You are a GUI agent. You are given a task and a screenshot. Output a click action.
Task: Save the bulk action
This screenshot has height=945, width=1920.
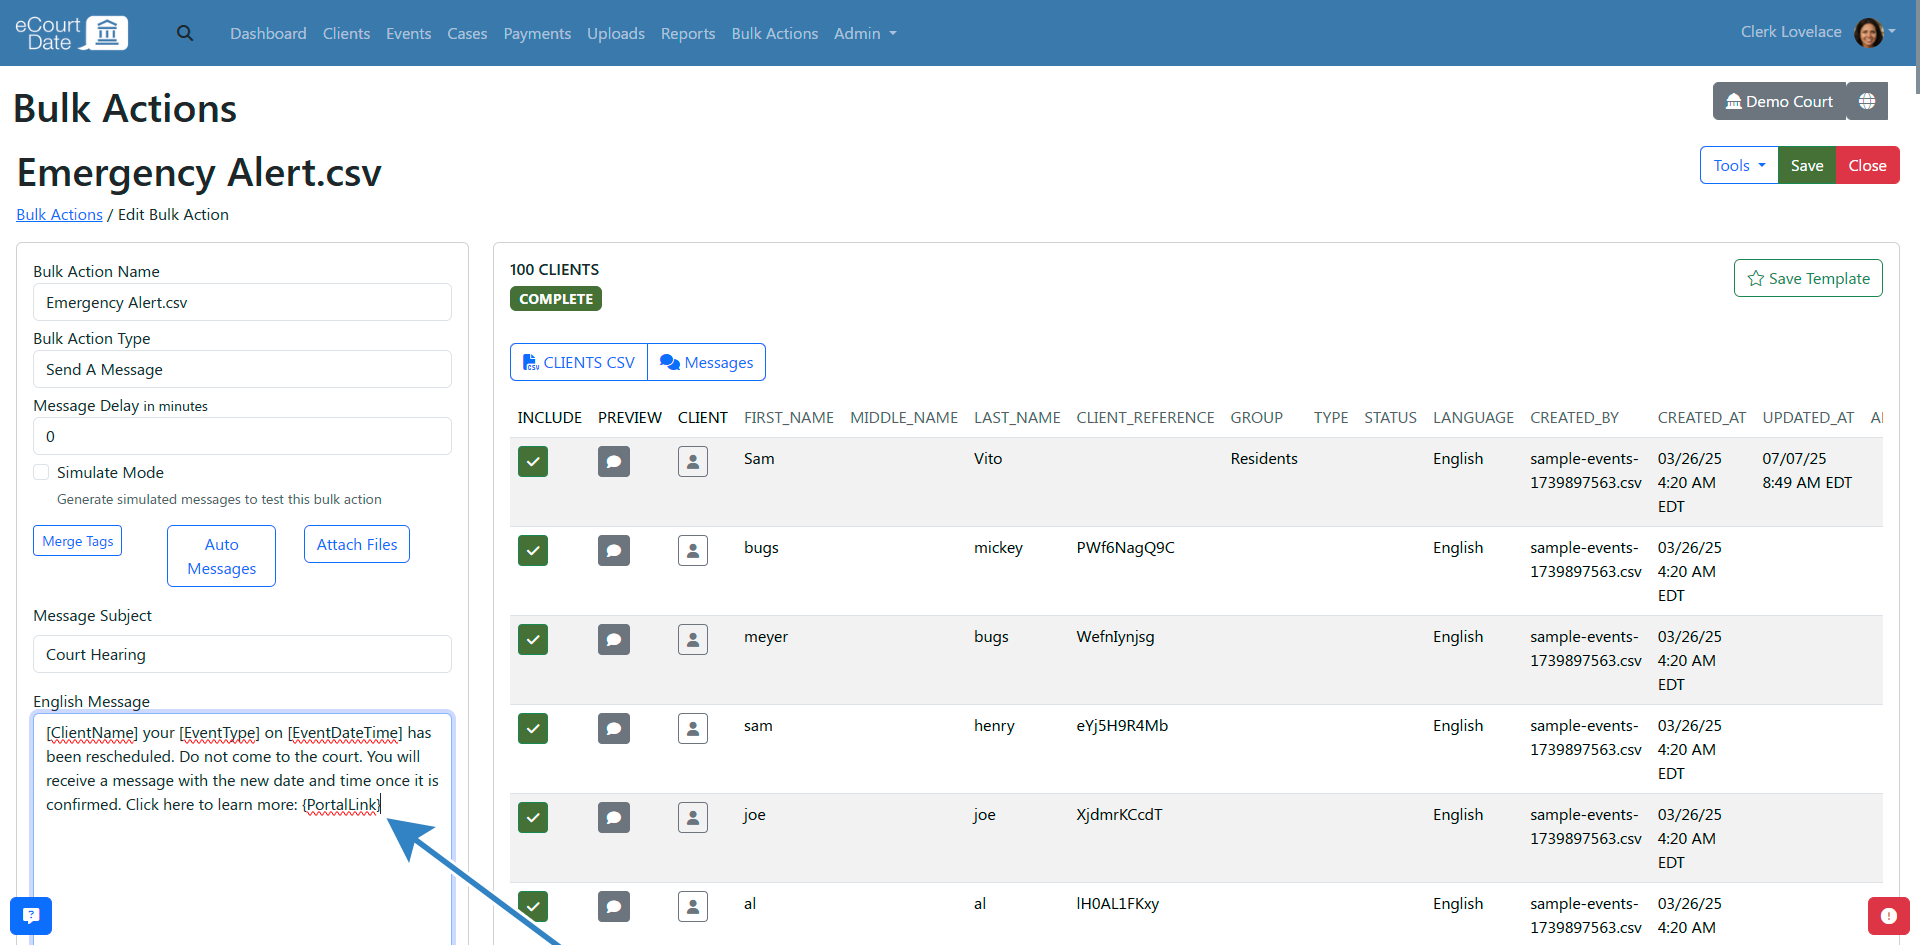[x=1807, y=165]
